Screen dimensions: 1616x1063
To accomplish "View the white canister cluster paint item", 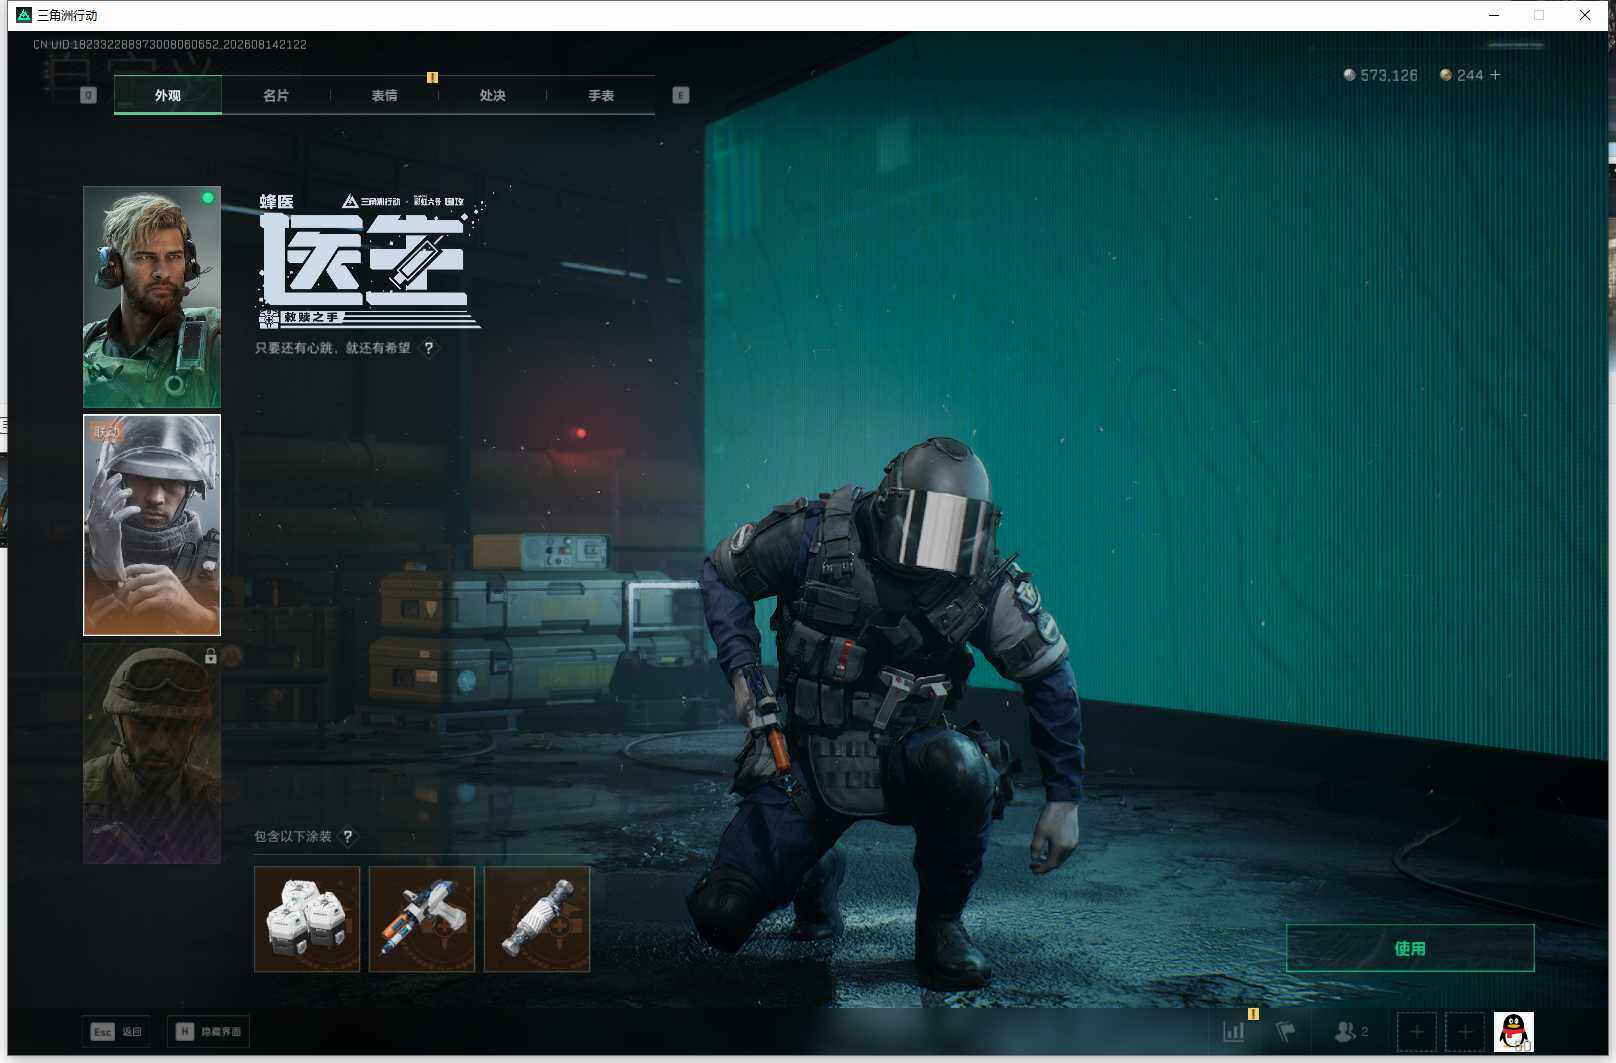I will tap(307, 919).
